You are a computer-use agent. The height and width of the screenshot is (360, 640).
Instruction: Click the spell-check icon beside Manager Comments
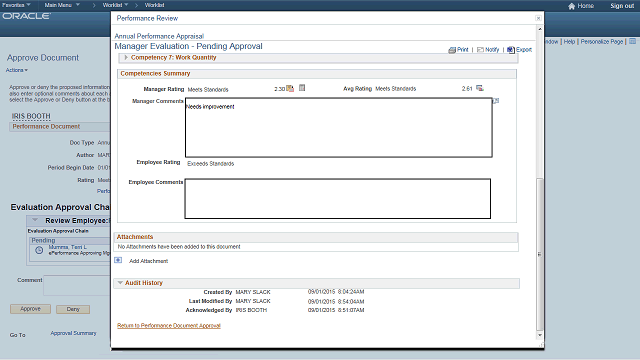[x=496, y=100]
